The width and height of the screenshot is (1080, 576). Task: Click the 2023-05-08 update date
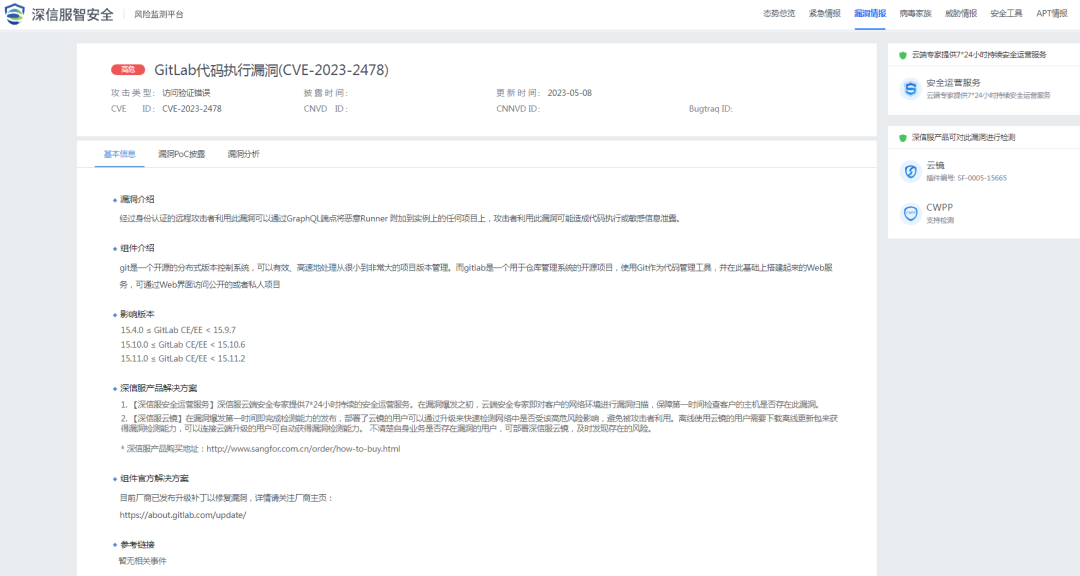(x=570, y=93)
